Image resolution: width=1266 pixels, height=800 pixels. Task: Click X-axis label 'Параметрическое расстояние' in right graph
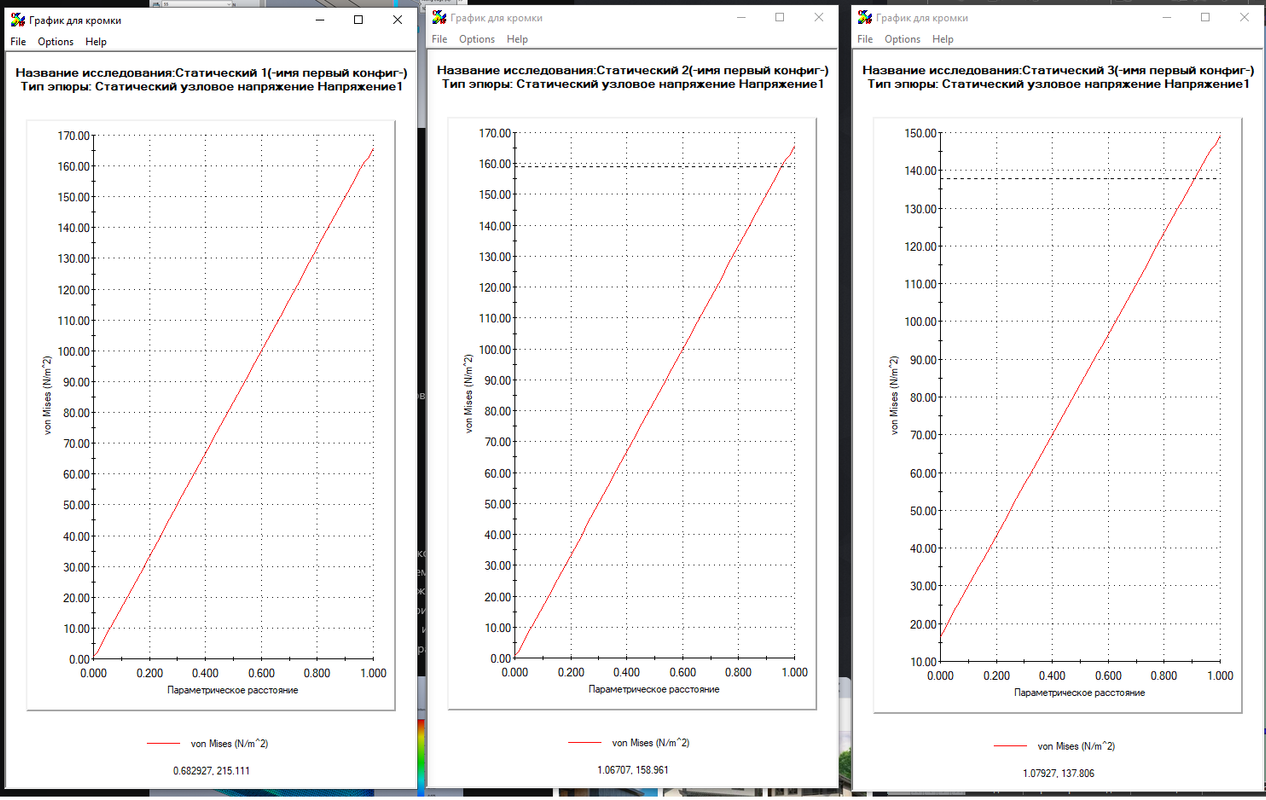pos(1080,692)
